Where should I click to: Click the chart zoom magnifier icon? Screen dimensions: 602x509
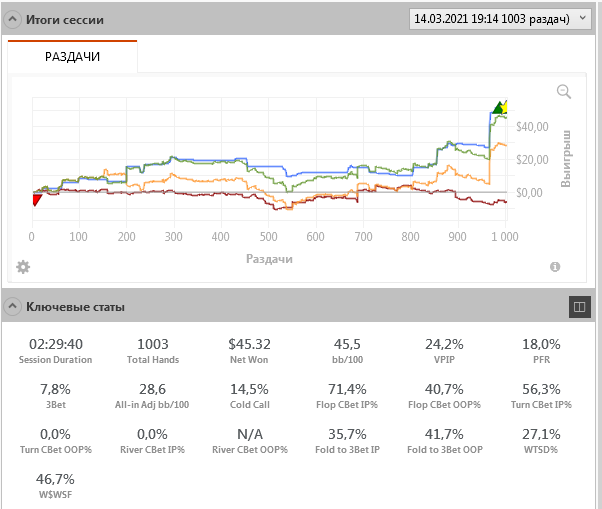564,92
